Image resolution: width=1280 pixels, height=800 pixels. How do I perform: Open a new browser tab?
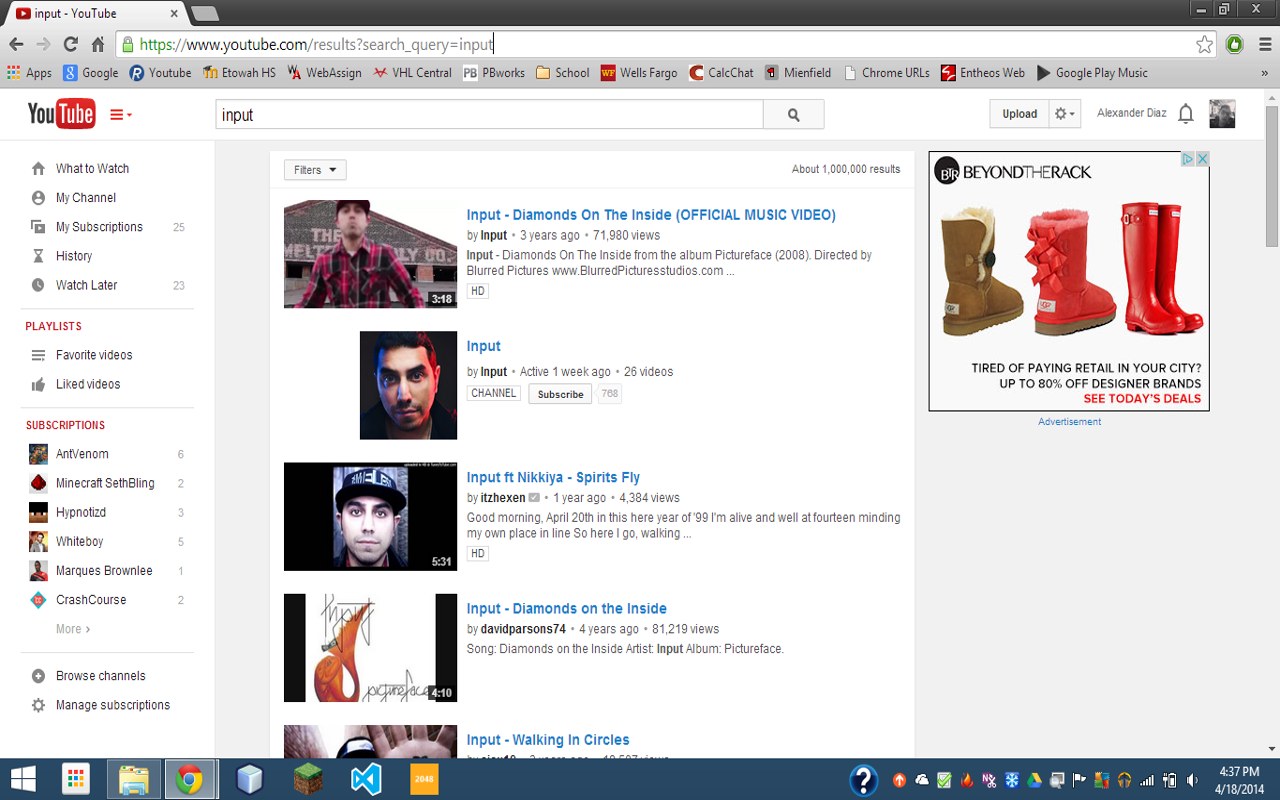click(x=204, y=13)
